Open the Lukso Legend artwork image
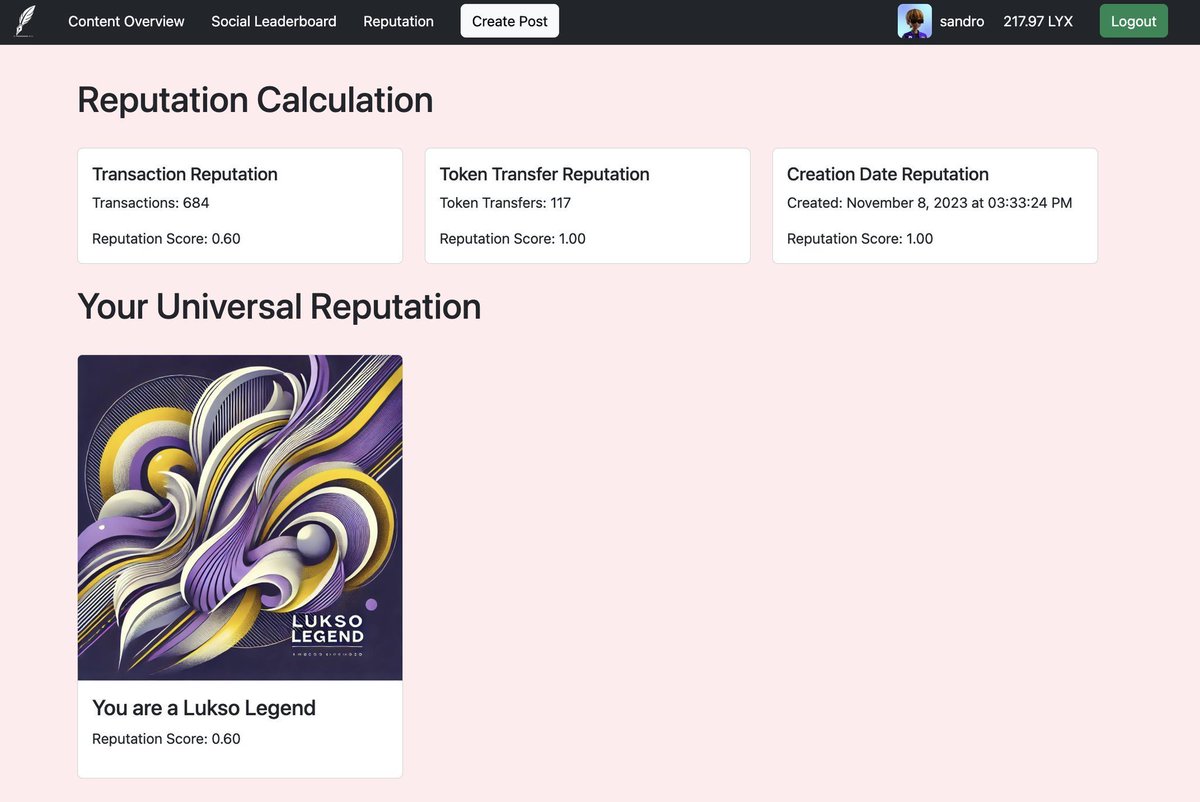Viewport: 1200px width, 802px height. pyautogui.click(x=240, y=518)
